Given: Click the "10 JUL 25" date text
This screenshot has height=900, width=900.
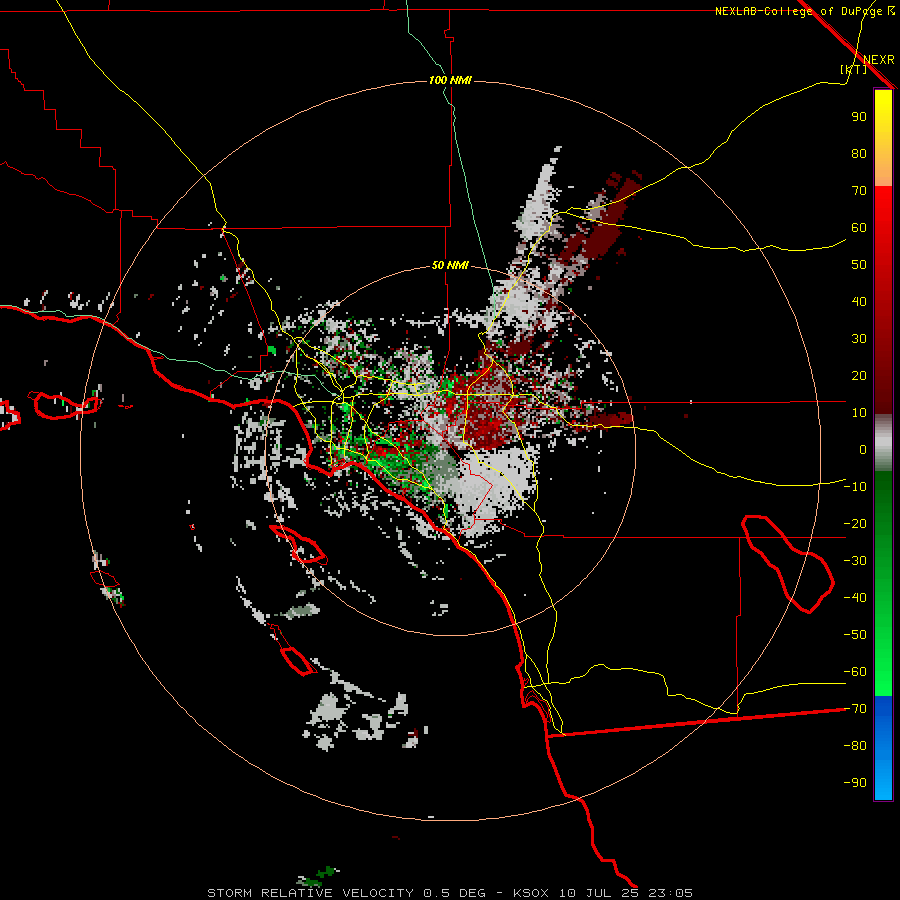Looking at the screenshot, I should point(599,893).
